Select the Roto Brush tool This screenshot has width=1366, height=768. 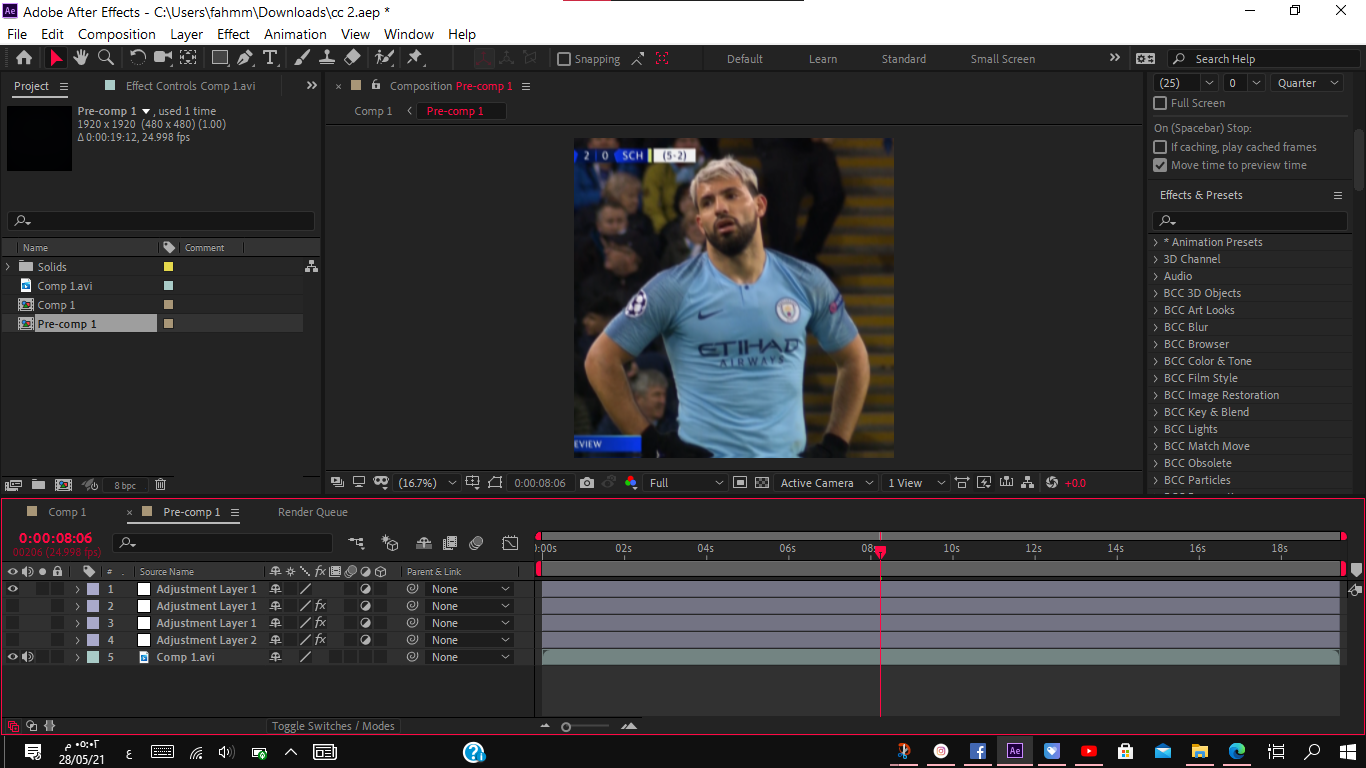(383, 58)
